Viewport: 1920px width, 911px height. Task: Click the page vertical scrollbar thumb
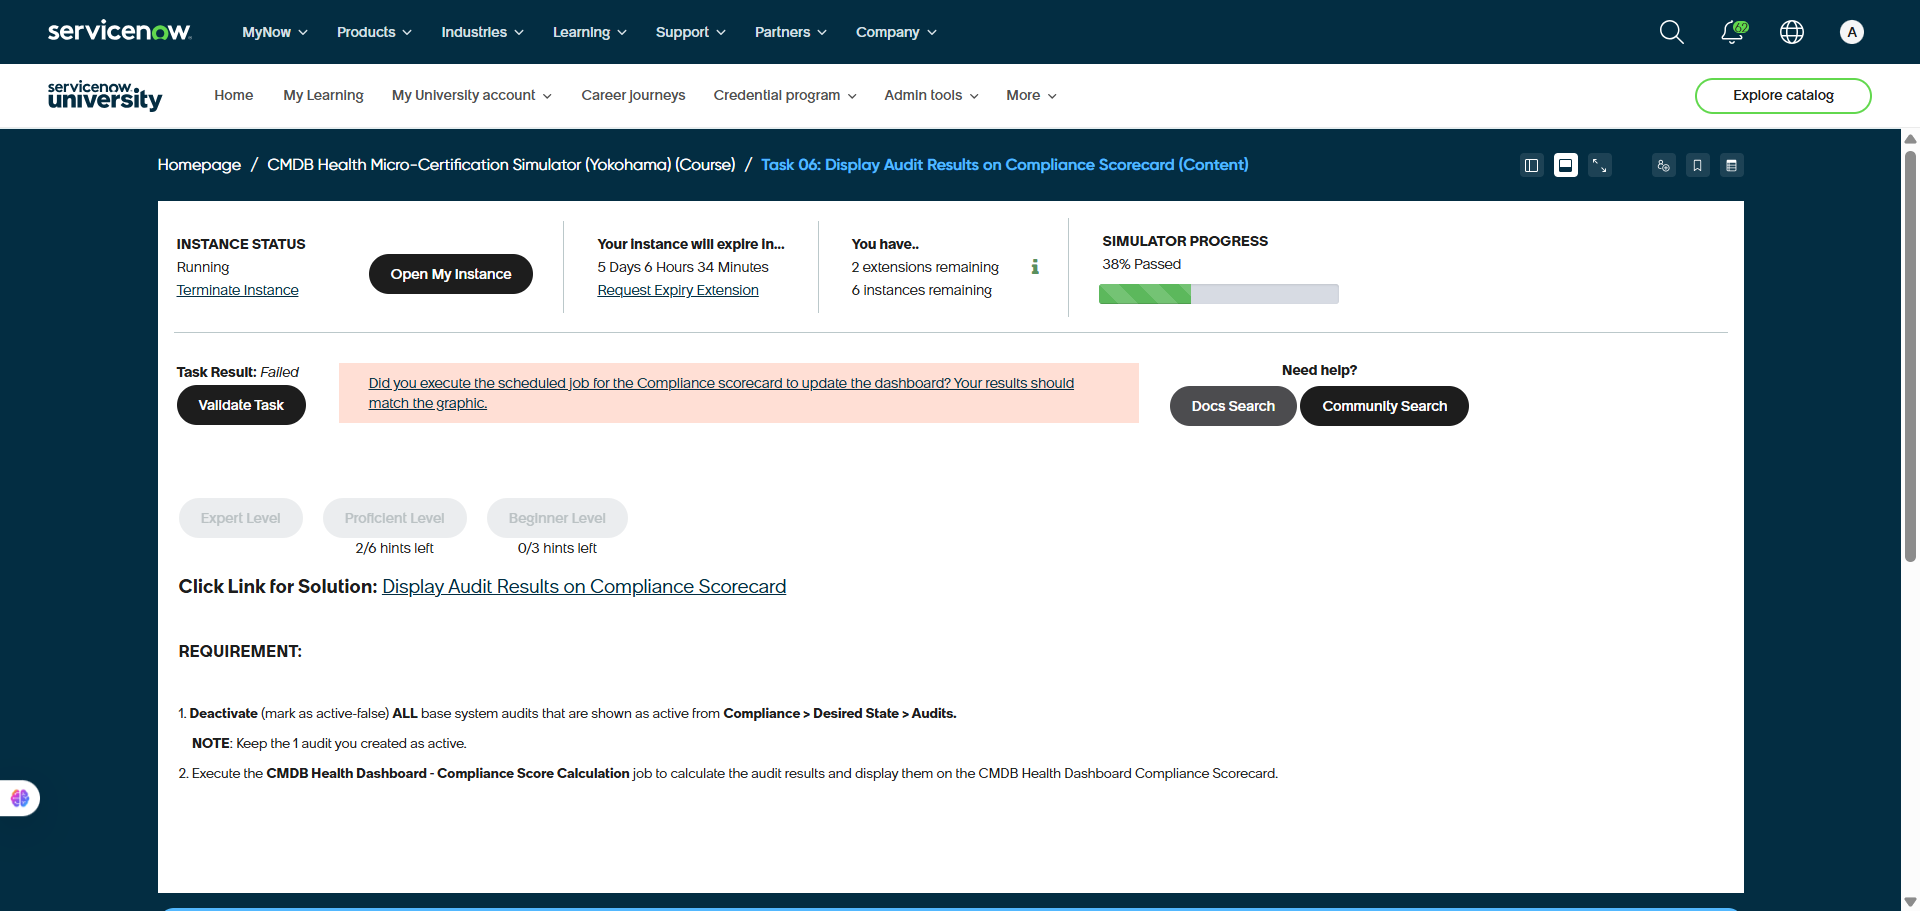point(1910,357)
